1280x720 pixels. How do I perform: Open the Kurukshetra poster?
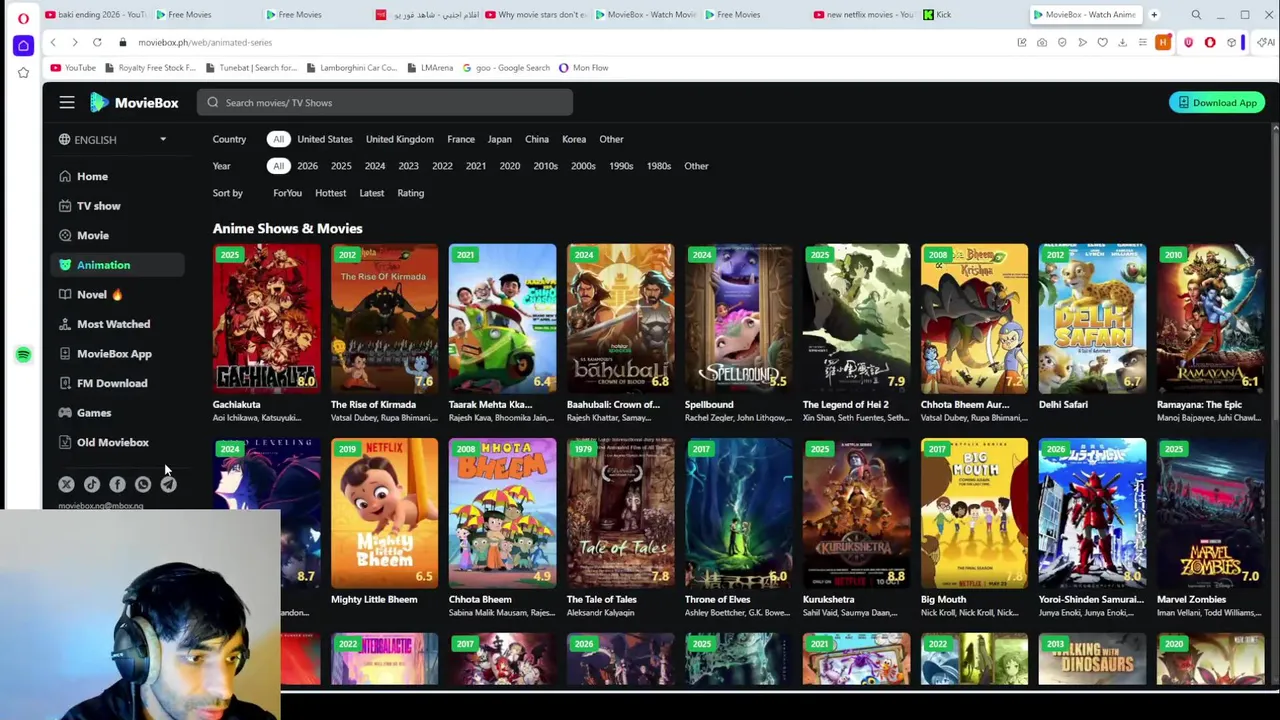(x=856, y=512)
